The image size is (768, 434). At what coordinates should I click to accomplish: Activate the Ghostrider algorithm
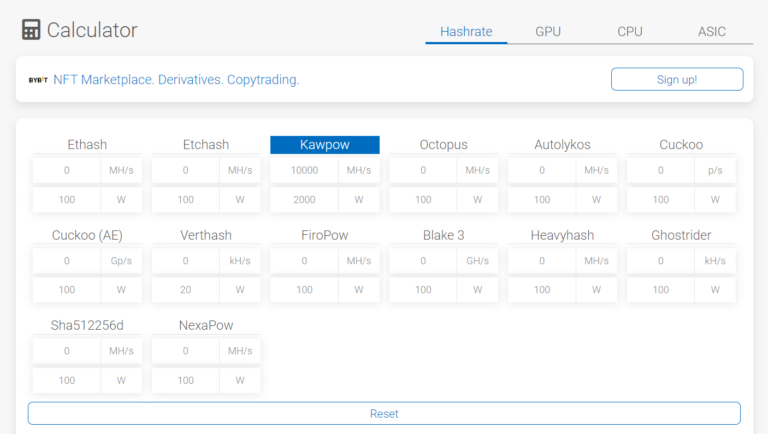[x=681, y=235]
